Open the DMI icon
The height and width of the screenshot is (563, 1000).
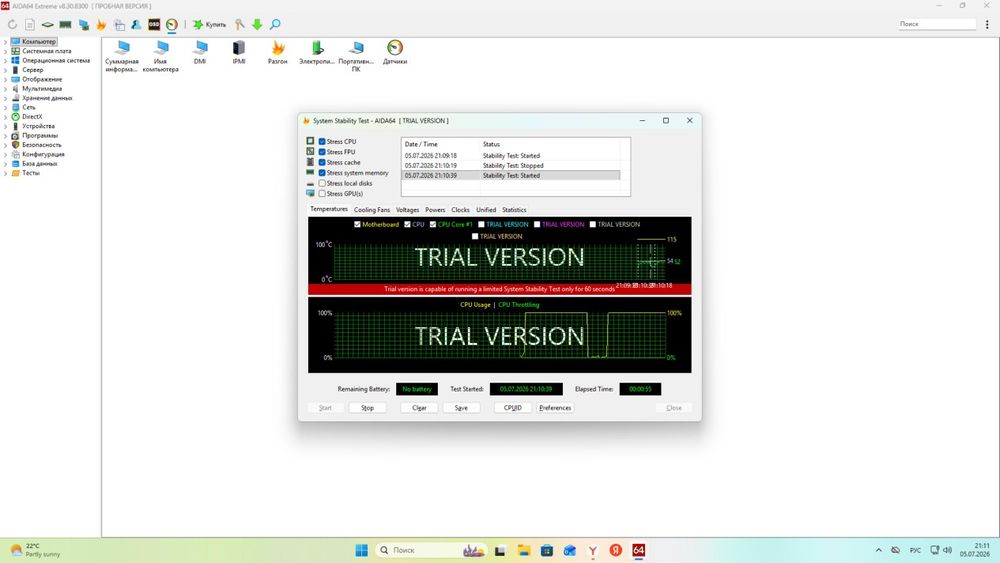[x=200, y=52]
